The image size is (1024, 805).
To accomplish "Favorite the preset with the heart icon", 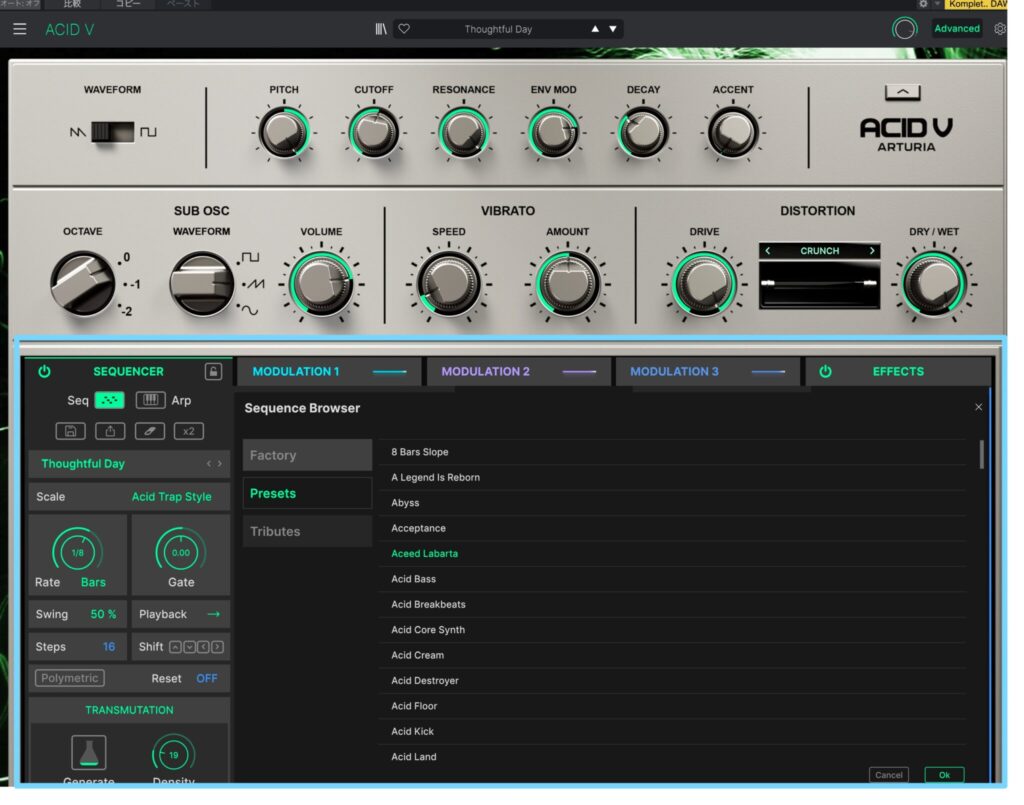I will (404, 29).
